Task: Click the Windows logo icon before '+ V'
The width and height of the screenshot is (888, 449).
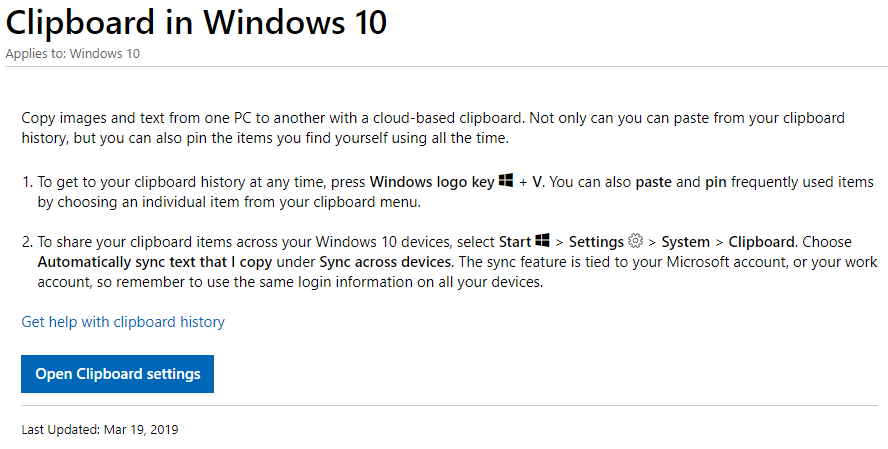Action: coord(506,180)
